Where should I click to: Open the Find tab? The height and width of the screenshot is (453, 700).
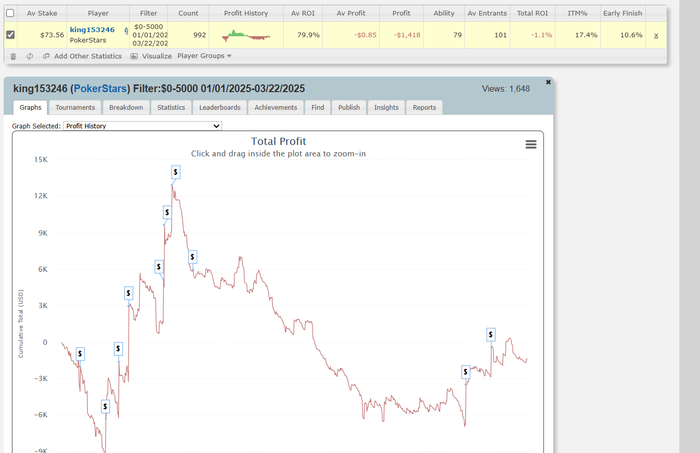pyautogui.click(x=317, y=108)
